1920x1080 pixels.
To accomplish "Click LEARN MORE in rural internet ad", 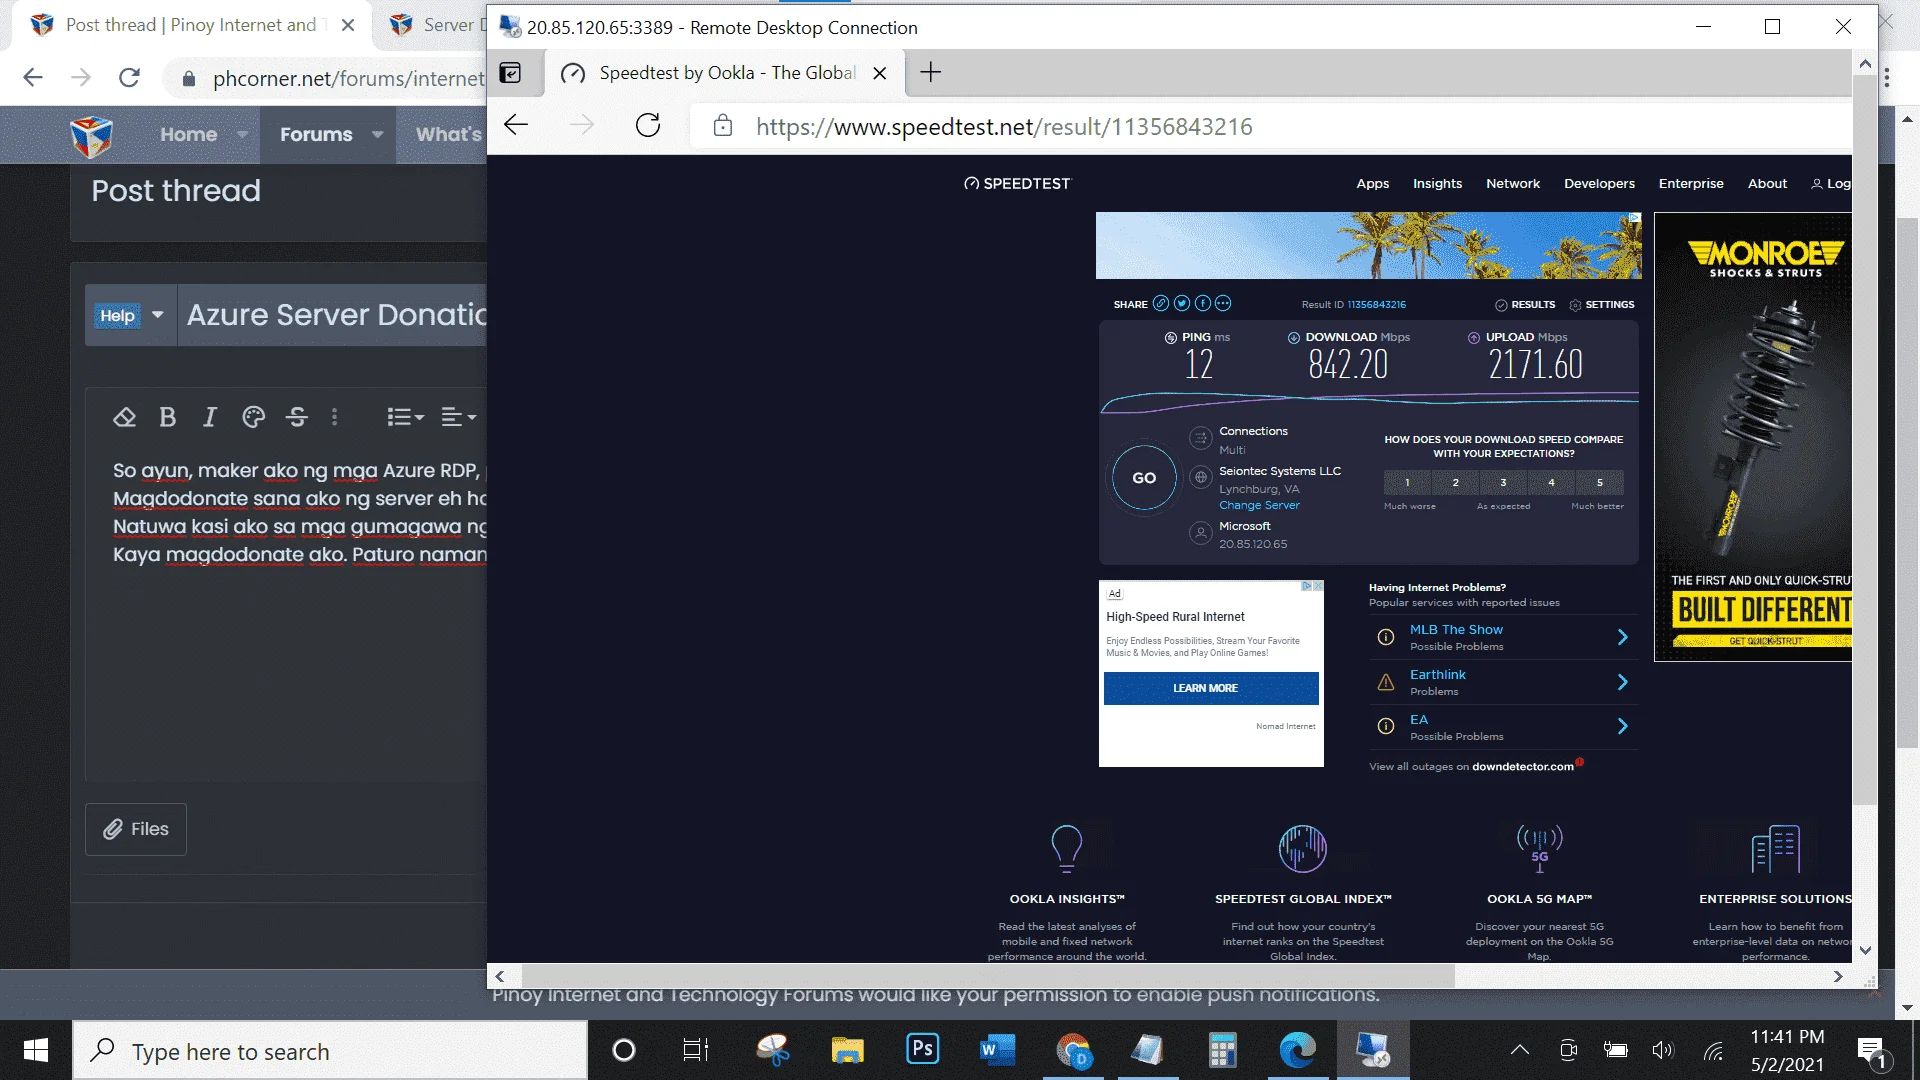I will (x=1211, y=688).
